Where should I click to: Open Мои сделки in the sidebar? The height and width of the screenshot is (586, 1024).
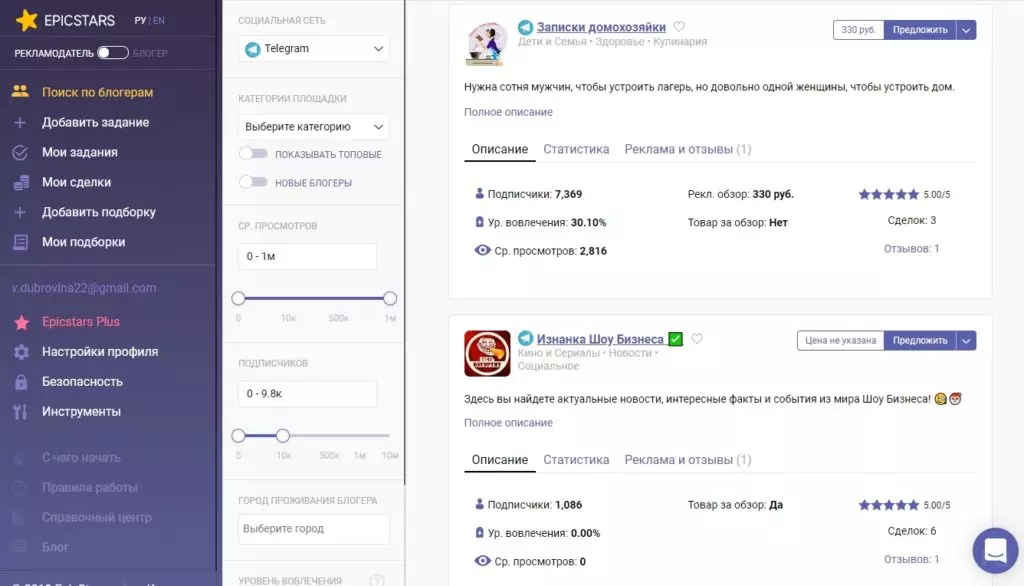(76, 182)
